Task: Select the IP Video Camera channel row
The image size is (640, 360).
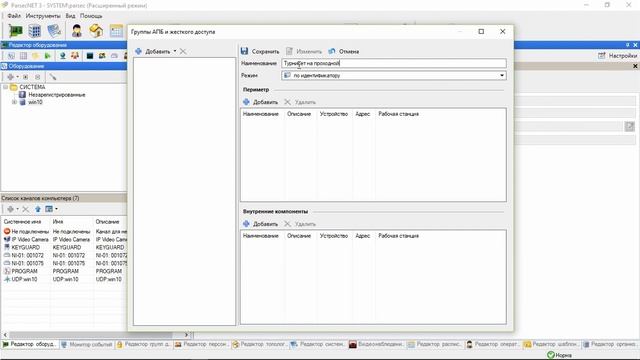Action: coord(64,240)
